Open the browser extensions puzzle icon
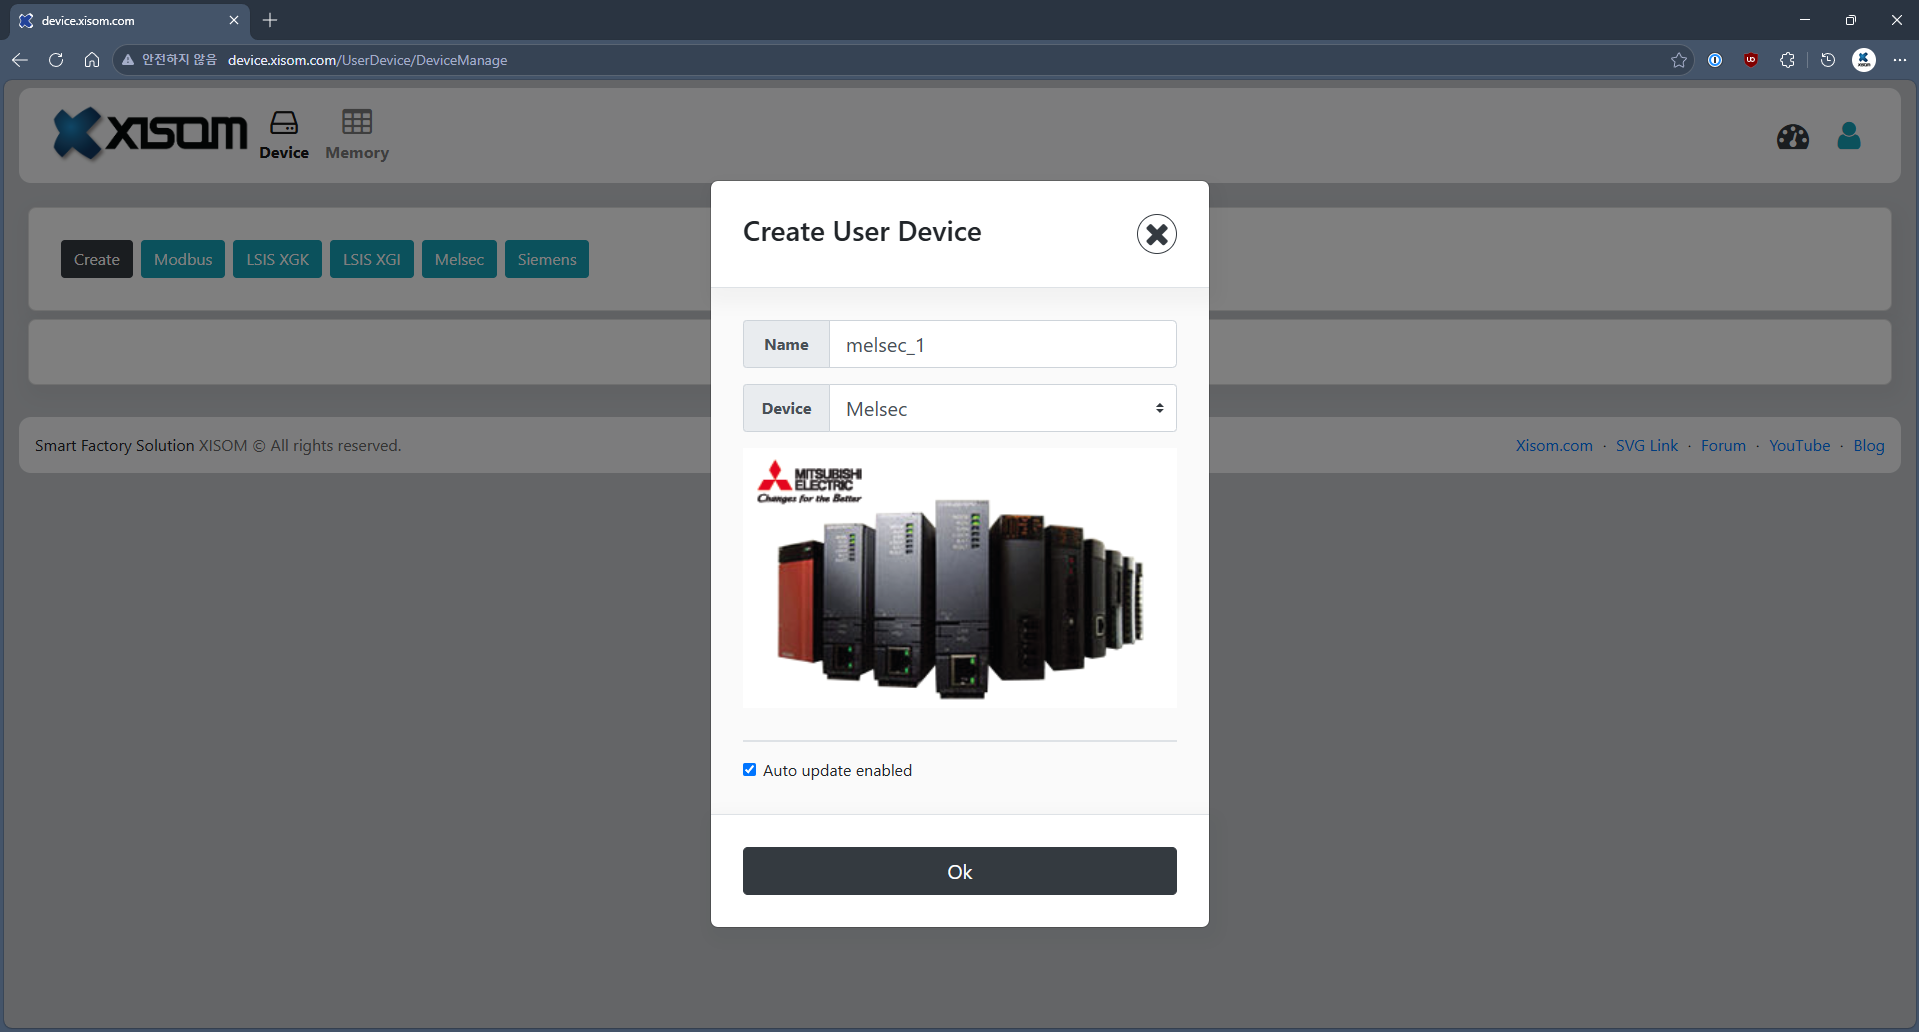The image size is (1919, 1032). 1787,60
